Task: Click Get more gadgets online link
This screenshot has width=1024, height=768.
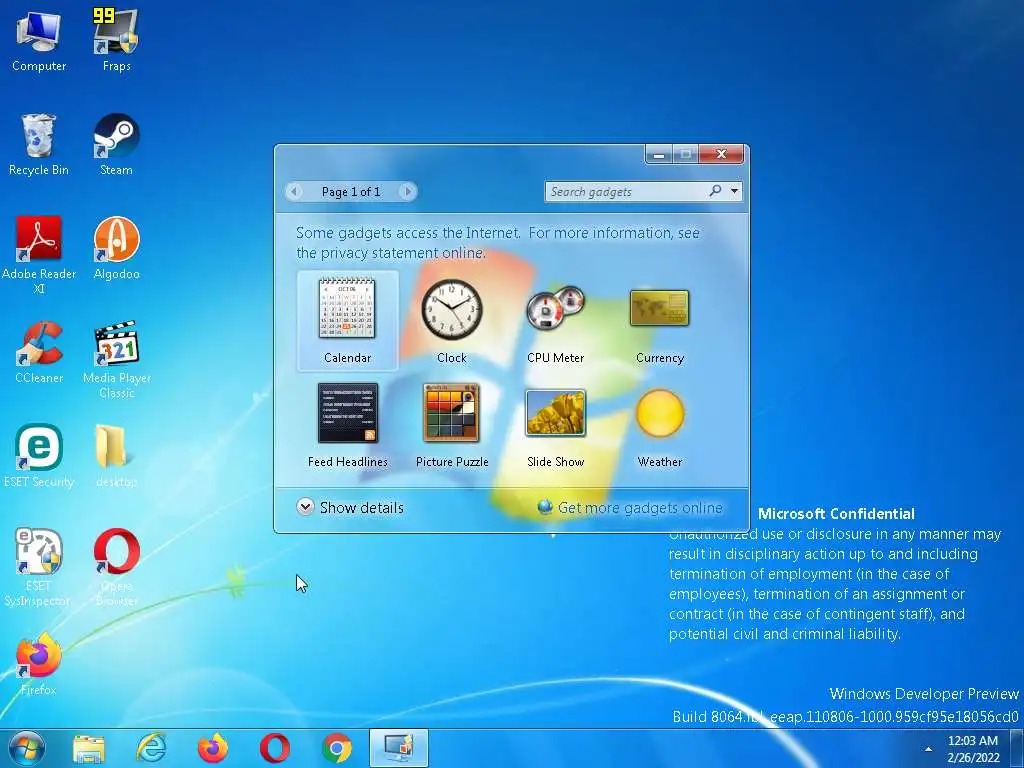Action: tap(630, 507)
